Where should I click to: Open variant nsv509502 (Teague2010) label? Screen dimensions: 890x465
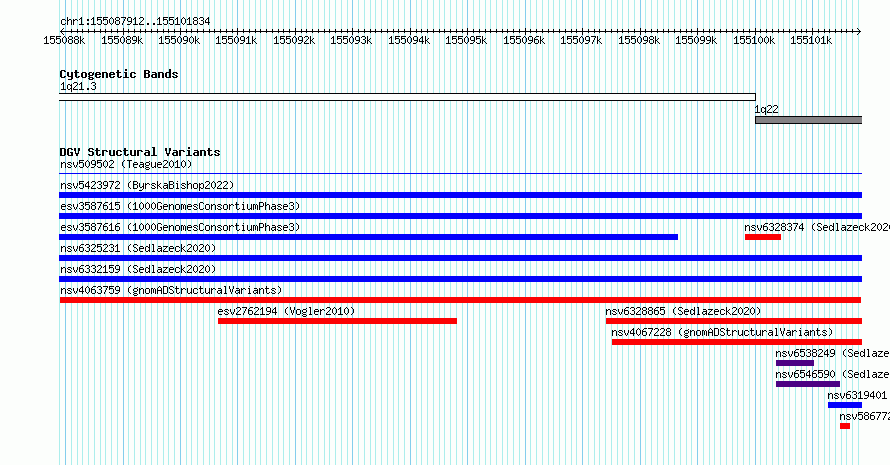coord(126,164)
